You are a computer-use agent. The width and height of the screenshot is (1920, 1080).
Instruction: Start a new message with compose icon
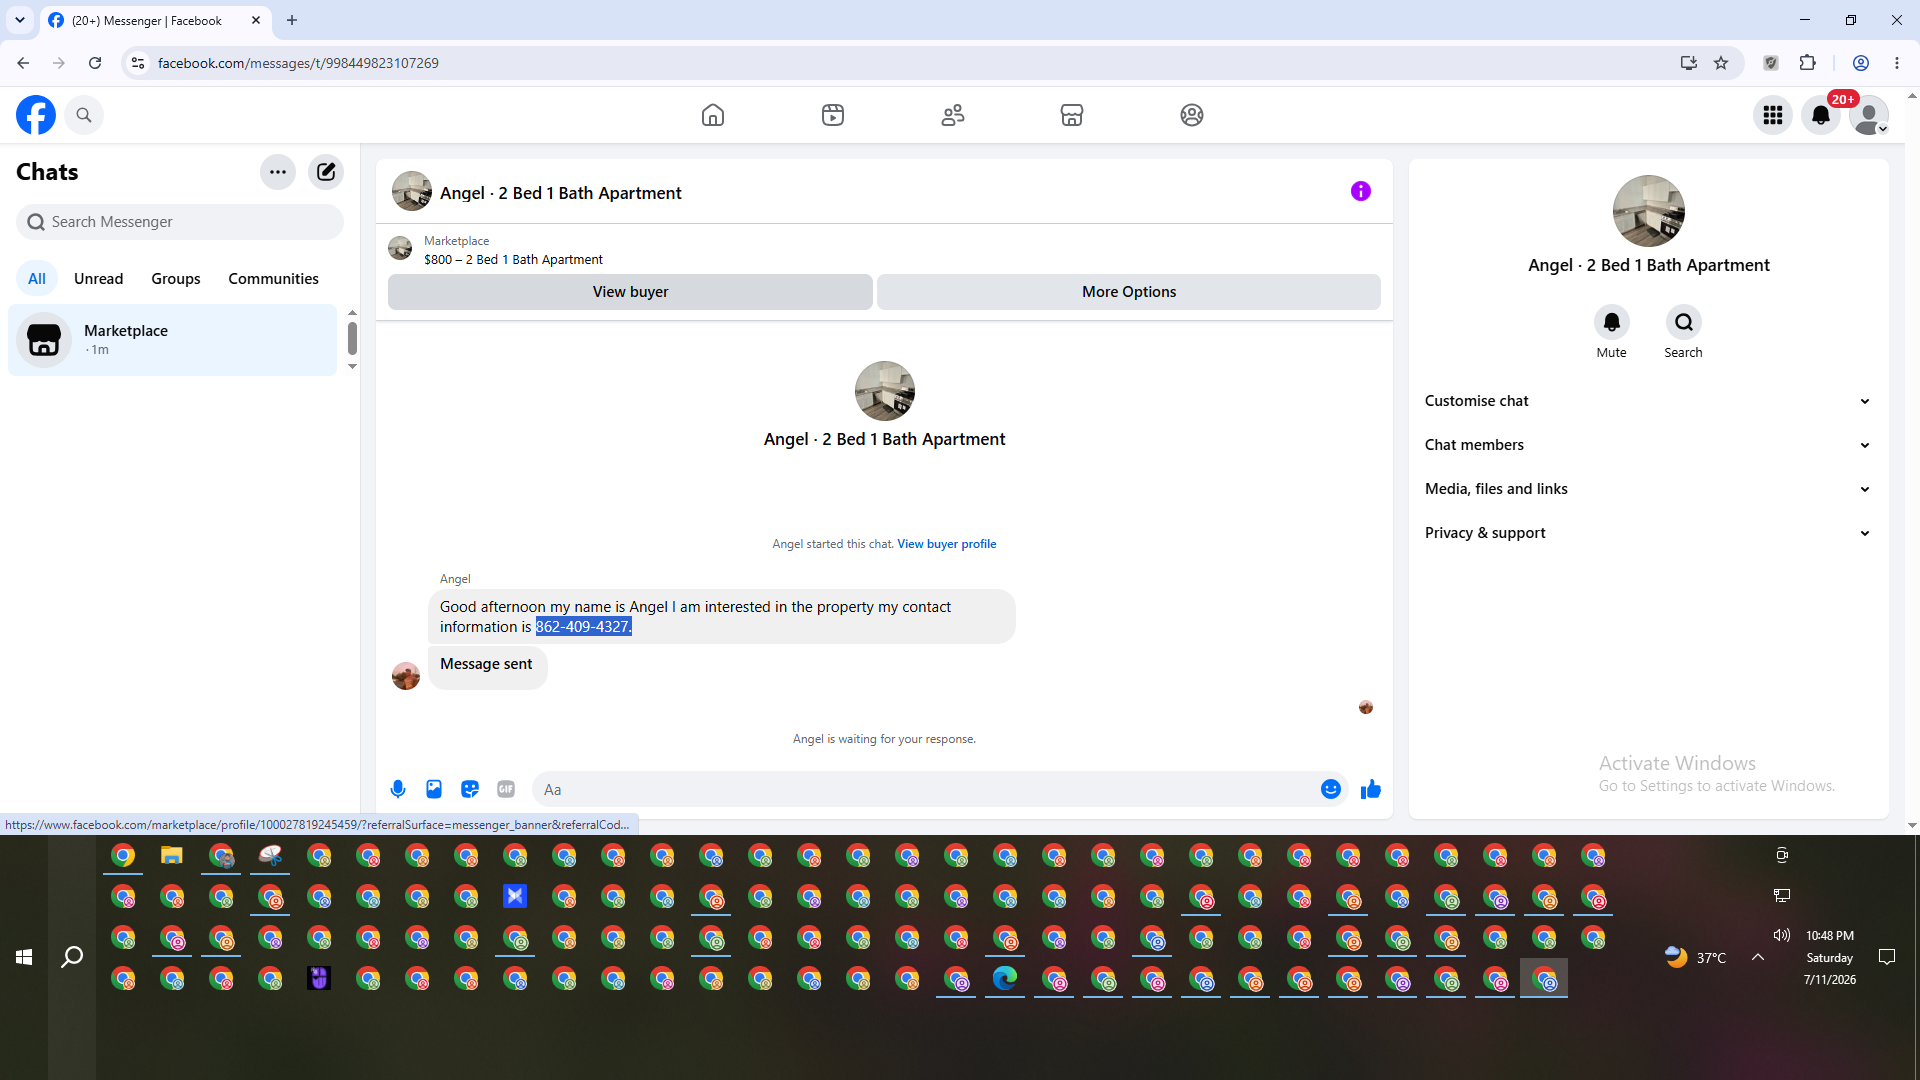326,172
